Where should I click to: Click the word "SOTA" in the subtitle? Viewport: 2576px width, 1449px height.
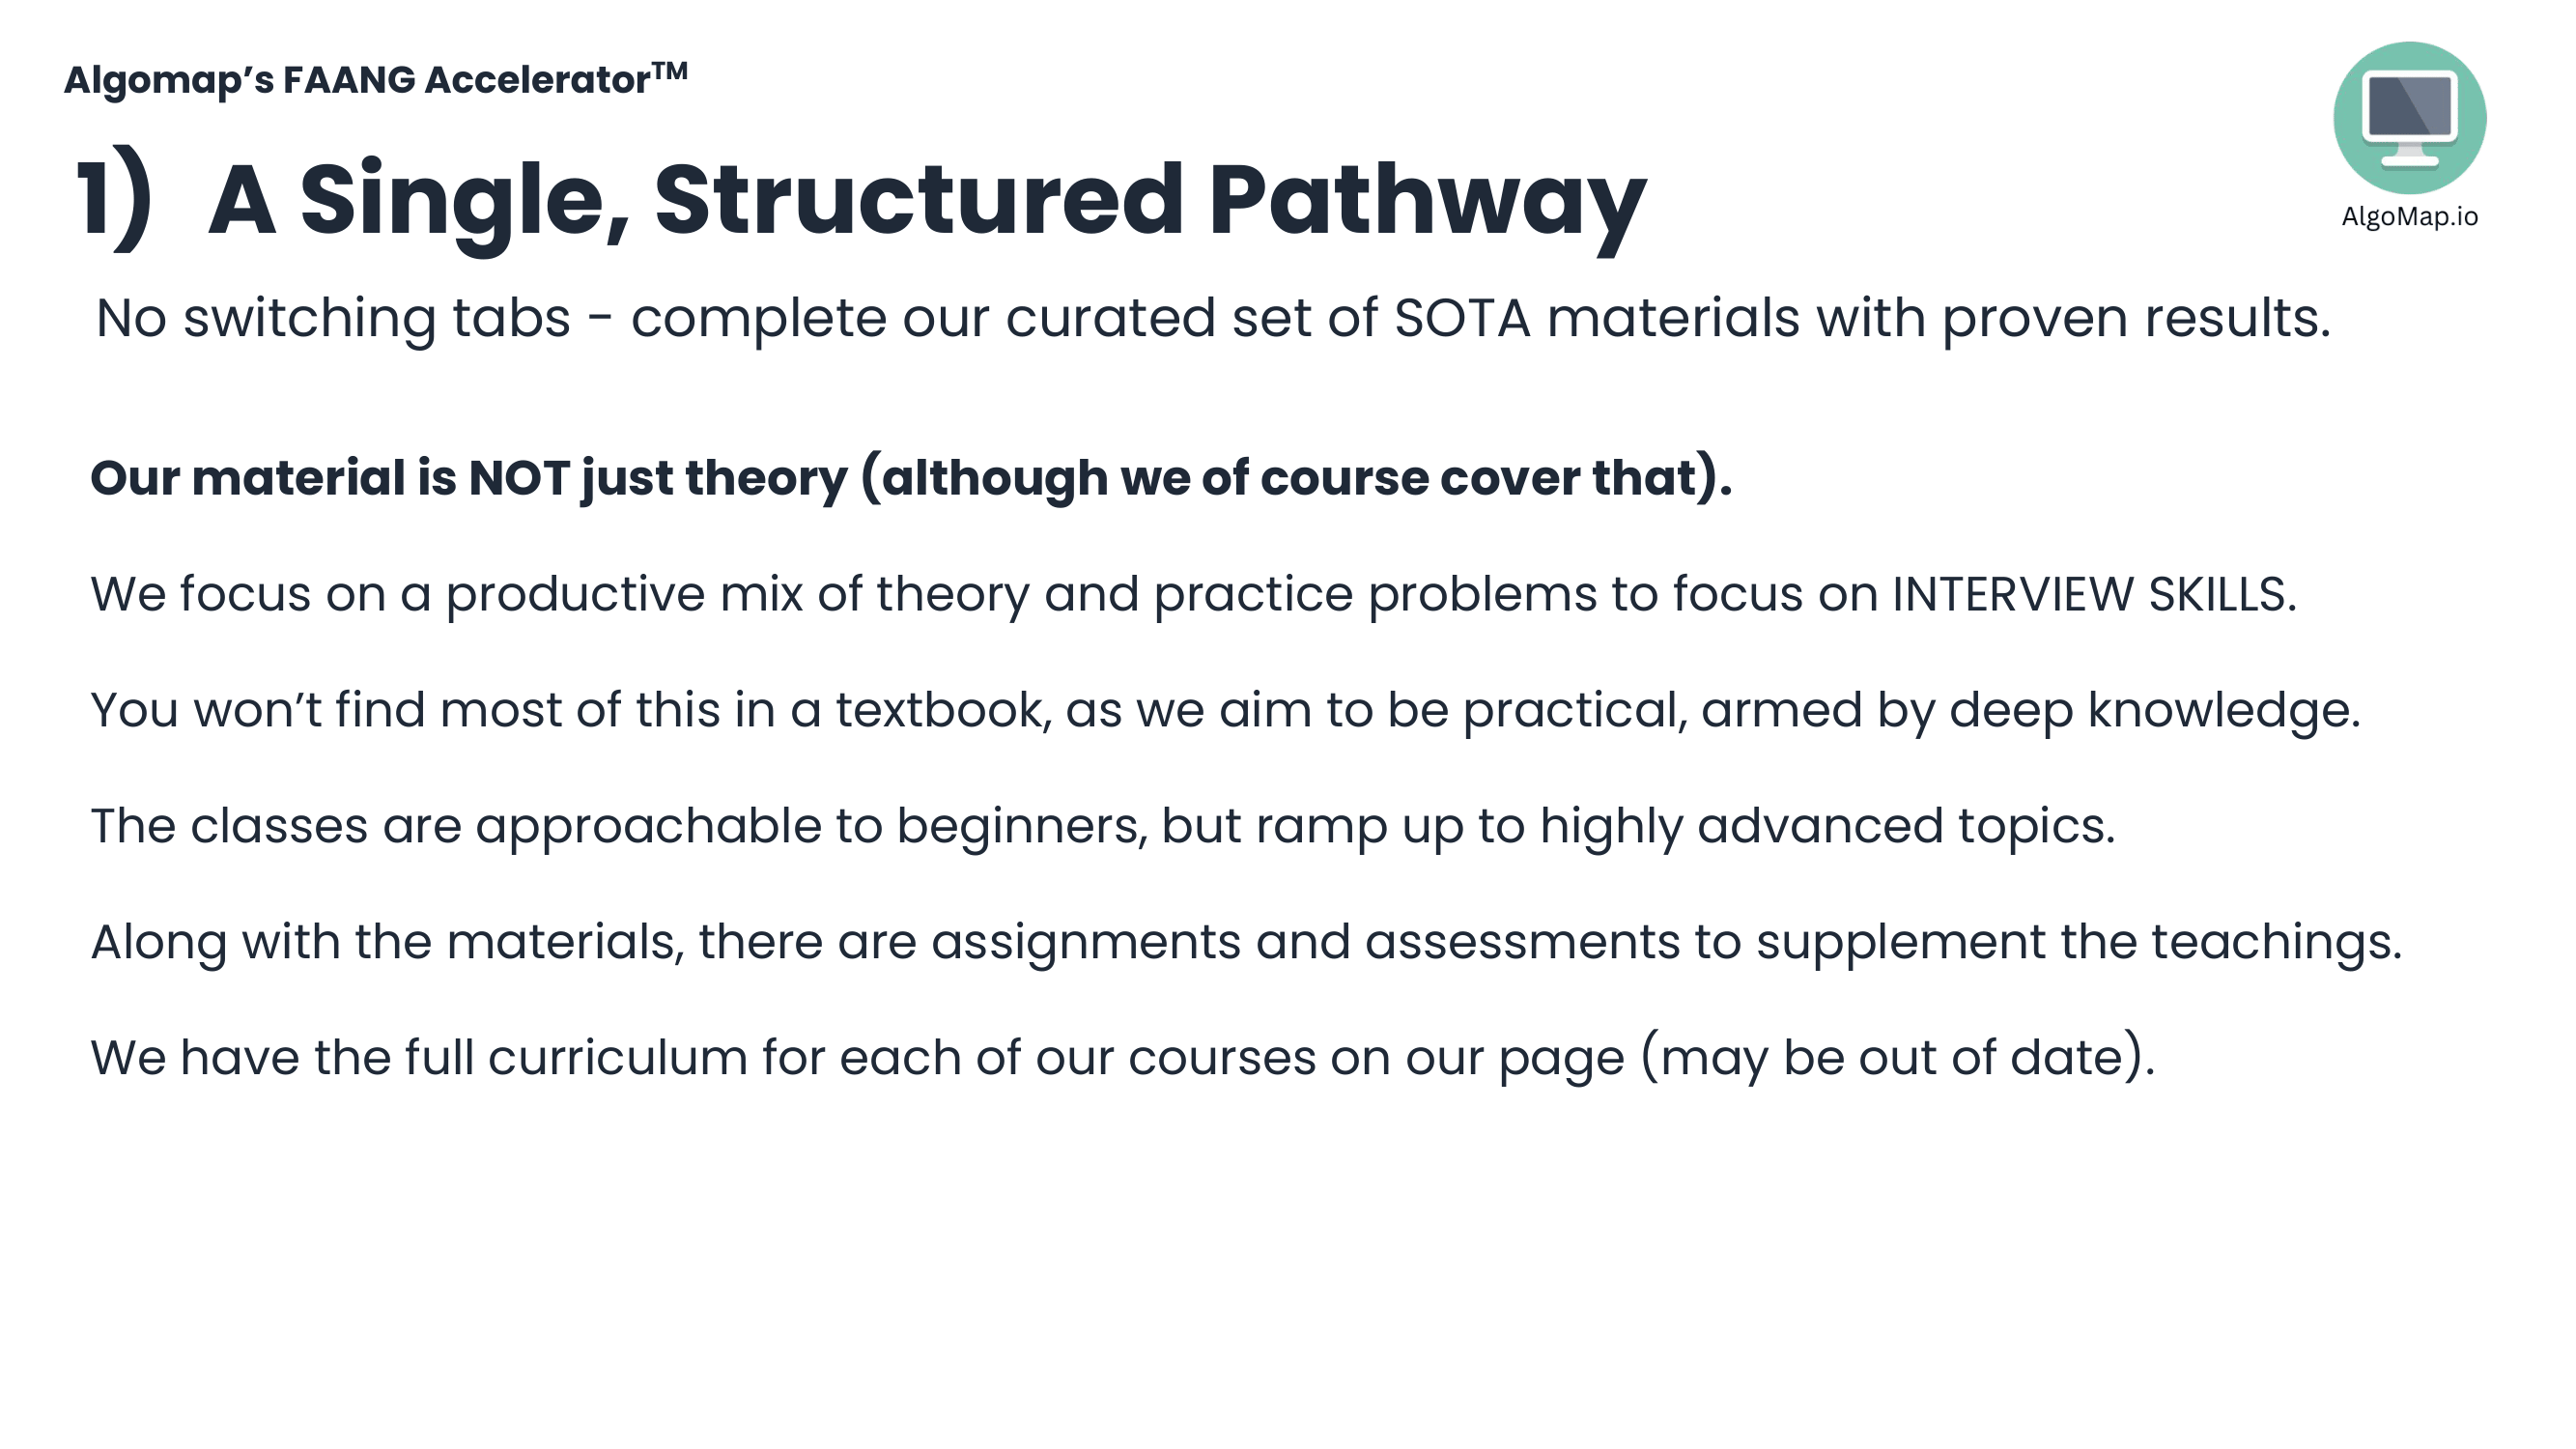pyautogui.click(x=1461, y=318)
